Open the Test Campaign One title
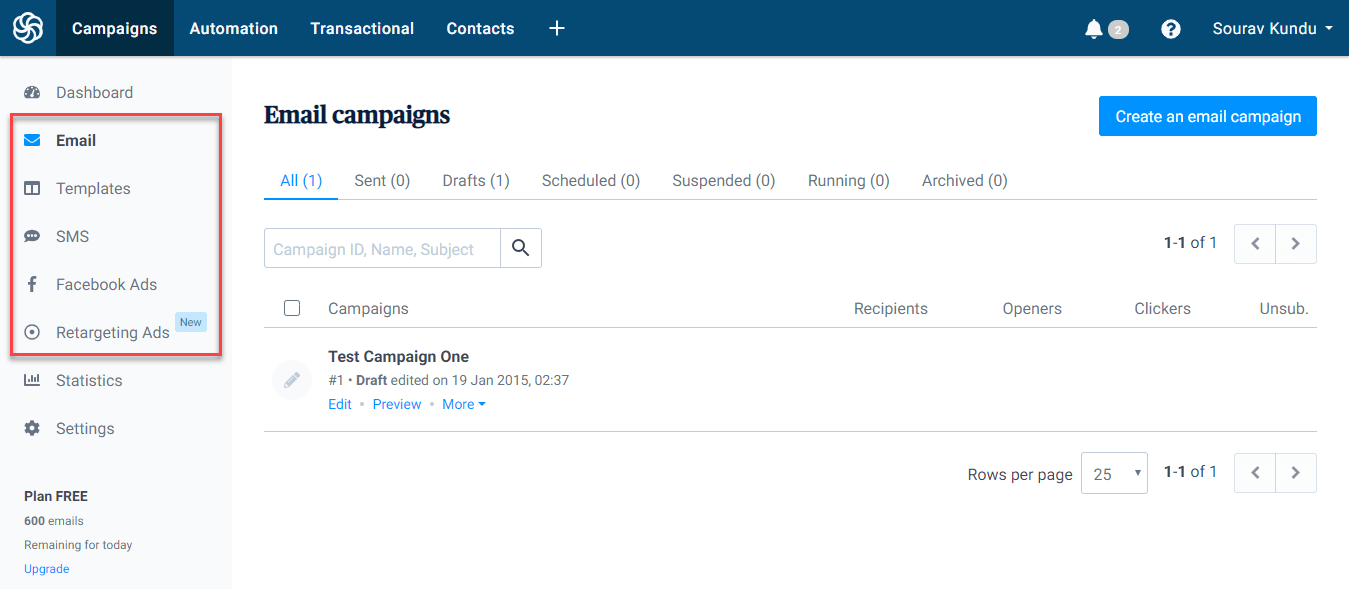 click(398, 357)
